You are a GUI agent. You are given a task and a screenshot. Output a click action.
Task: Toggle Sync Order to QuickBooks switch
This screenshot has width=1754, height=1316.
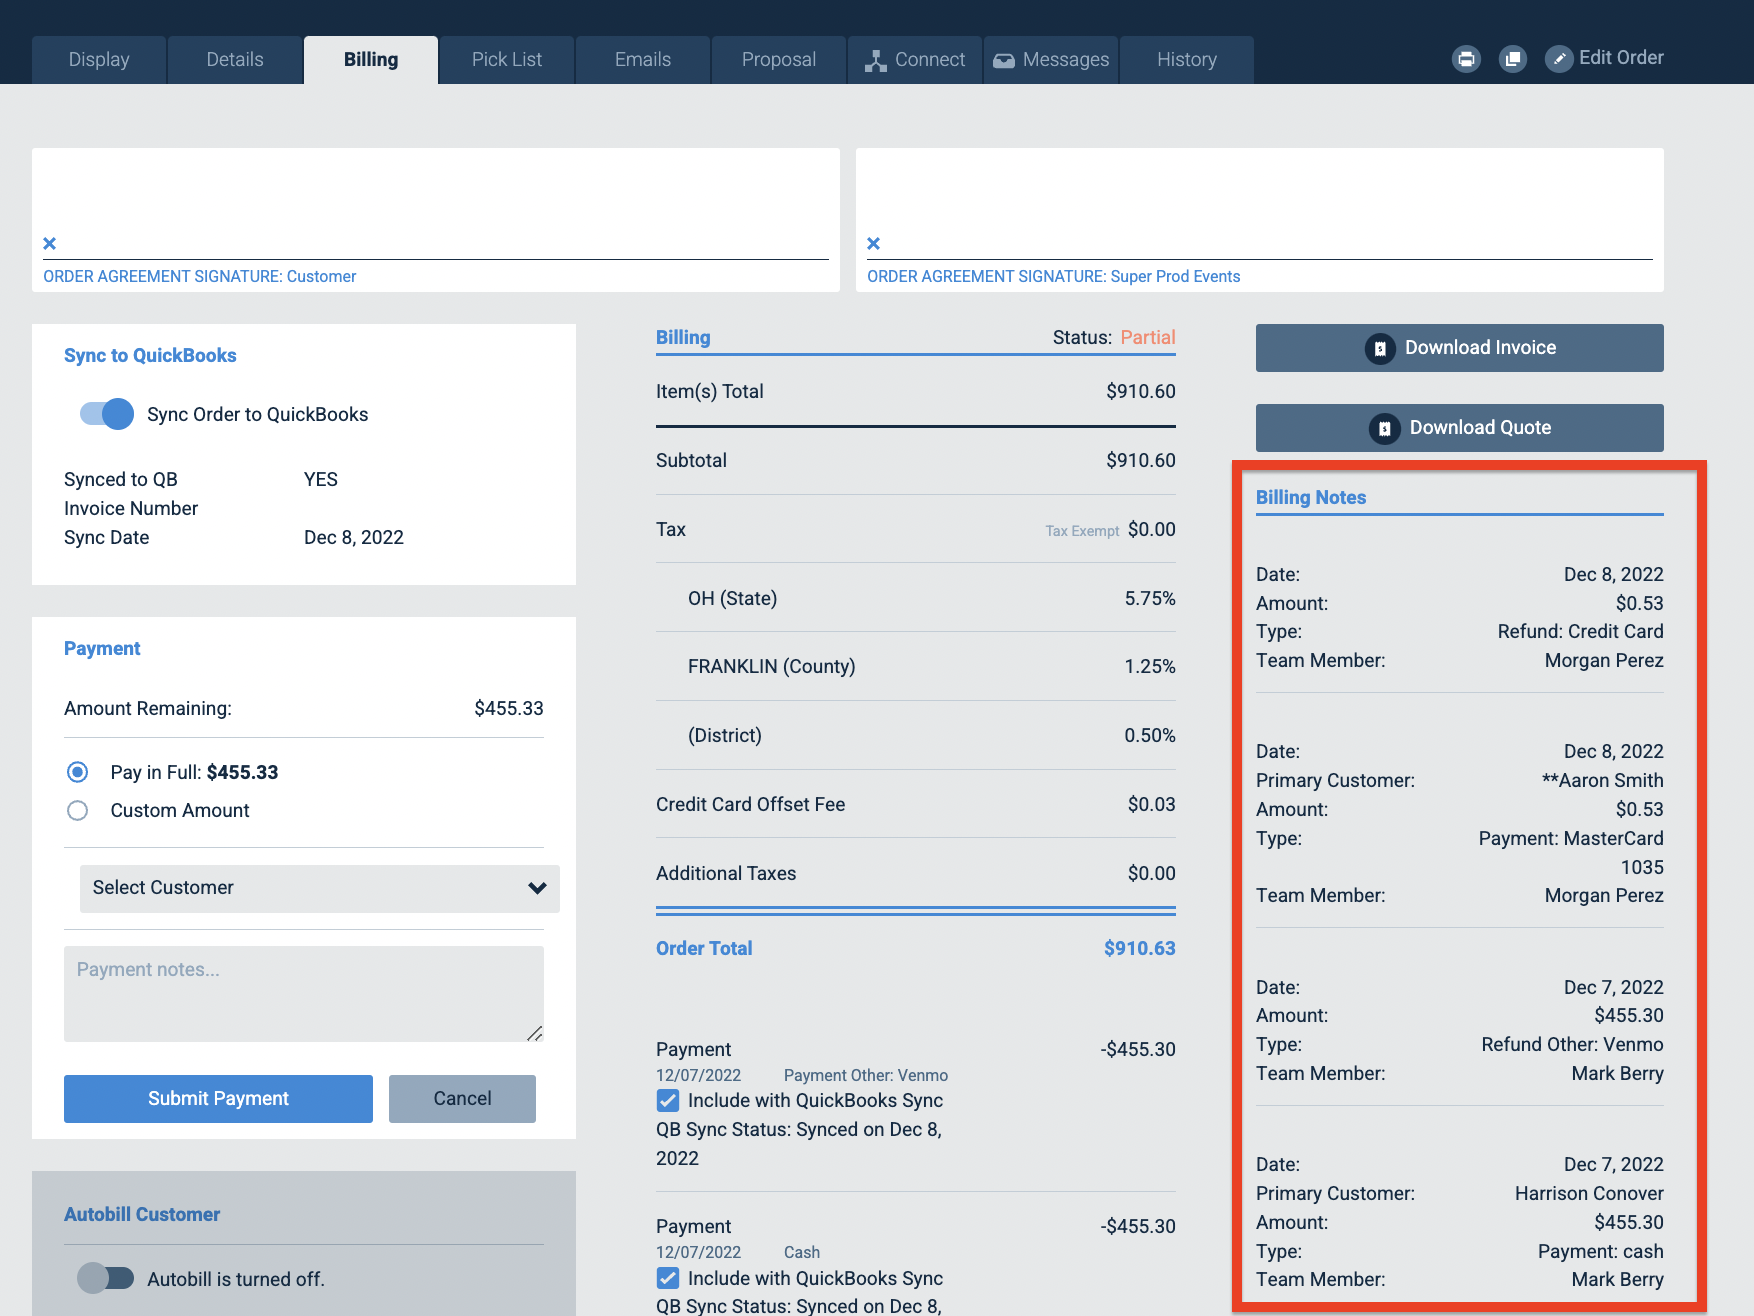tap(107, 414)
